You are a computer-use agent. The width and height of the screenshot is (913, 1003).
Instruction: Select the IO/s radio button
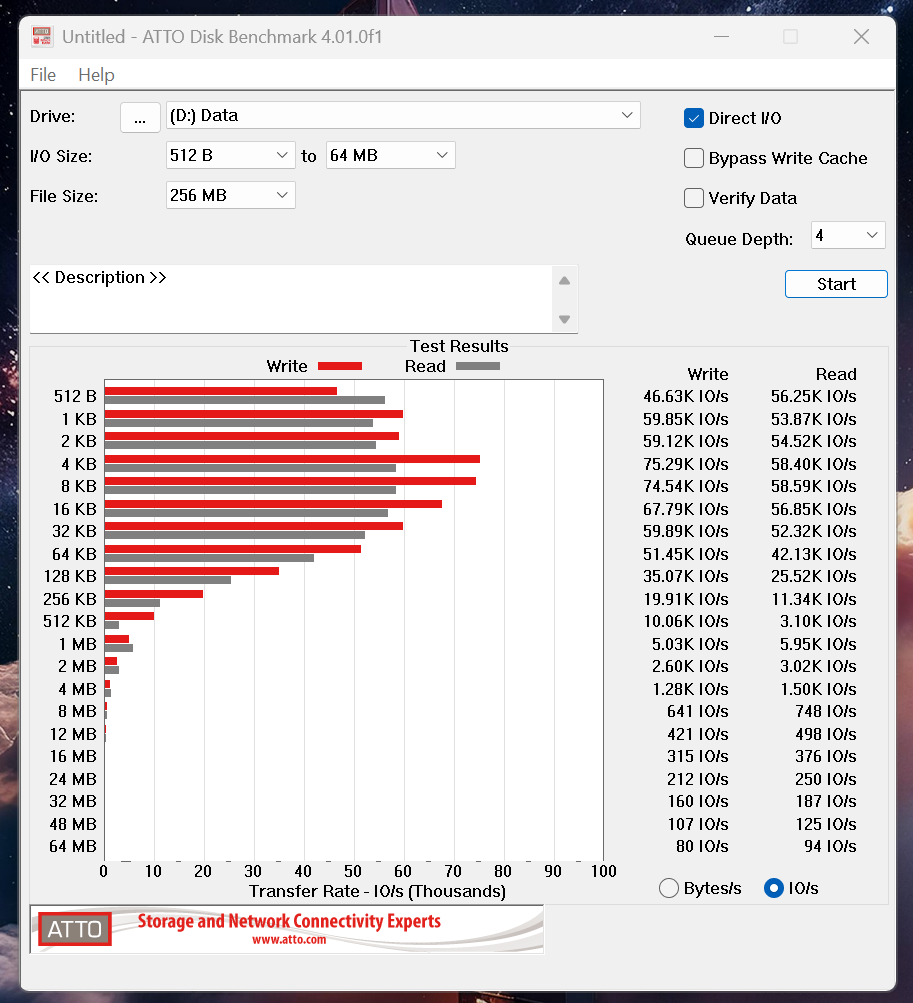pyautogui.click(x=773, y=888)
